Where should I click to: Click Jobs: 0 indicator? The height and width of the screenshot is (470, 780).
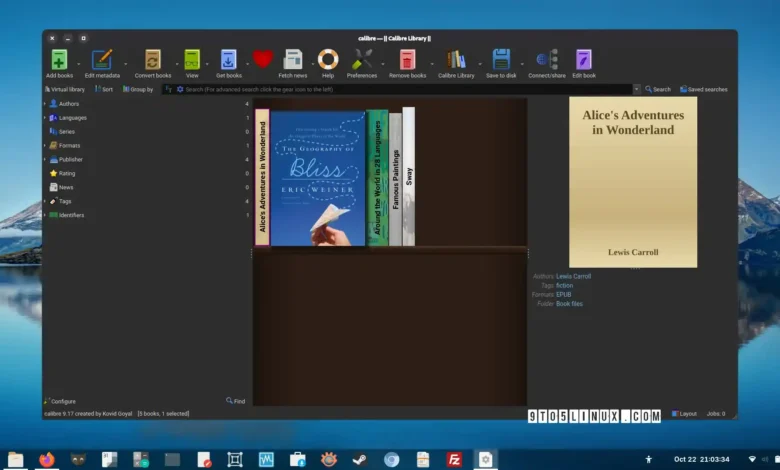pyautogui.click(x=716, y=414)
